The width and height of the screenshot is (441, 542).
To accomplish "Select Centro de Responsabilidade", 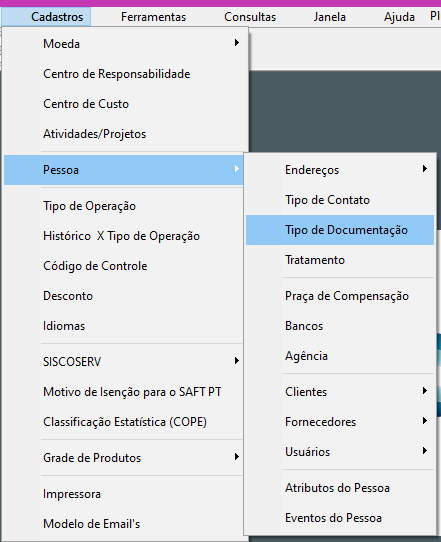I will [x=124, y=74].
